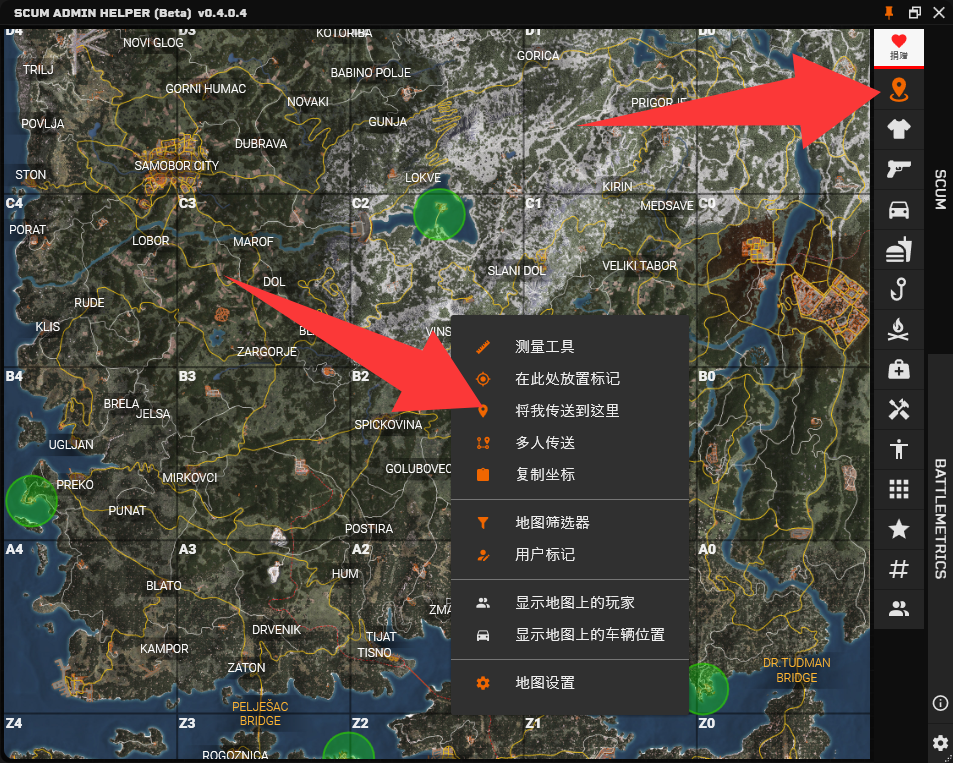Click the ZARGORJE map label
The width and height of the screenshot is (953, 763).
click(267, 351)
